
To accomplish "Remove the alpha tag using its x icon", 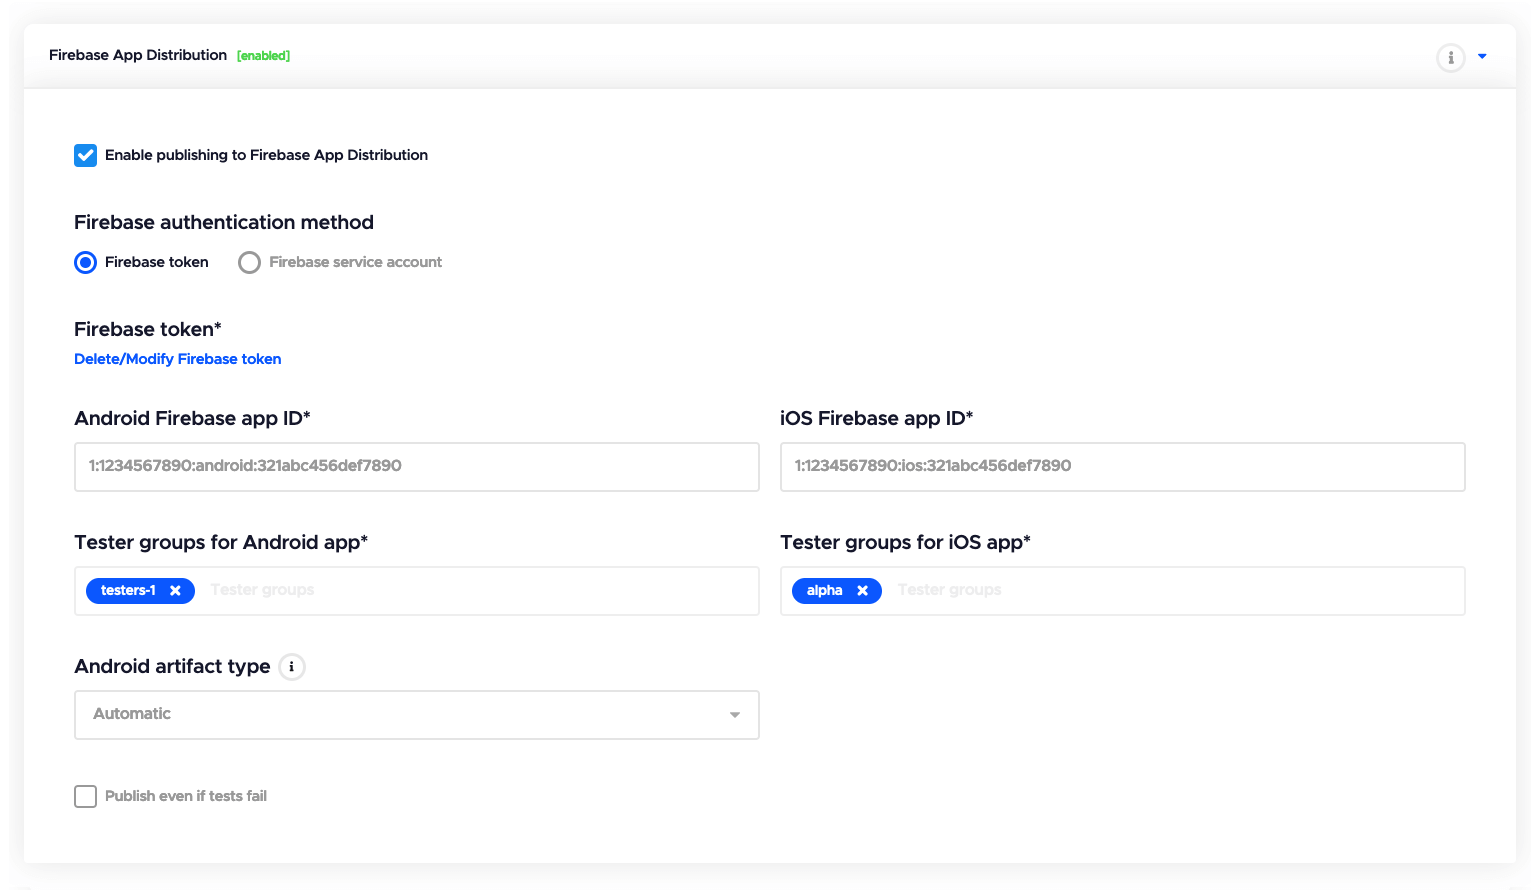I will [862, 590].
